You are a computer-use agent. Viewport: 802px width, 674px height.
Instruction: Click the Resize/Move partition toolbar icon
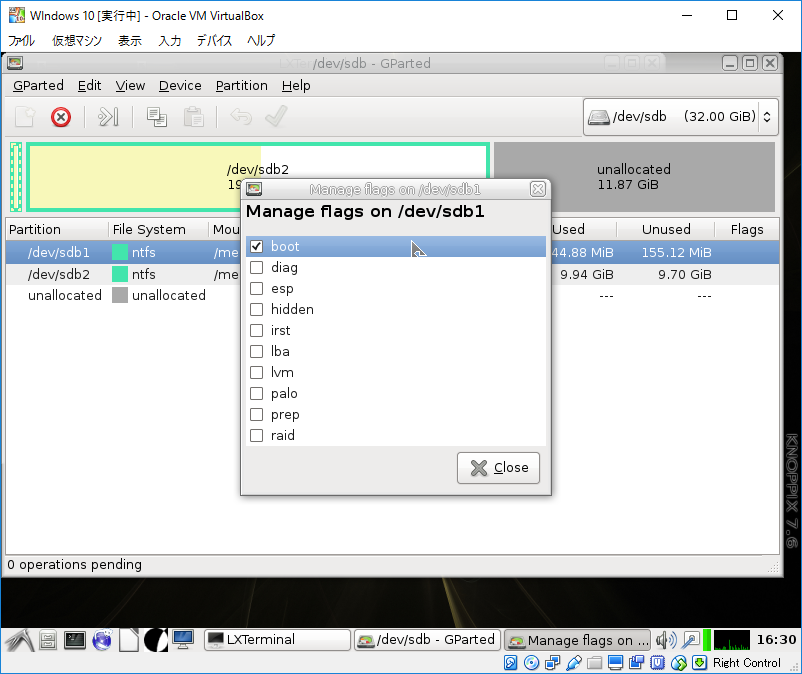point(108,117)
